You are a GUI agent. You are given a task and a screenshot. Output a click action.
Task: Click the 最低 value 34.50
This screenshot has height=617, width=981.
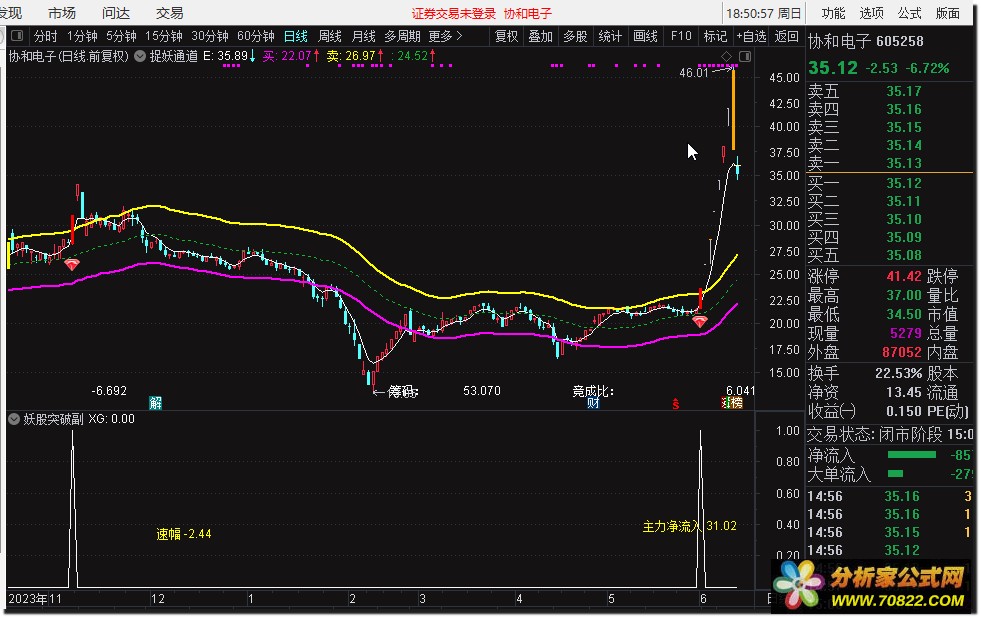click(x=904, y=314)
